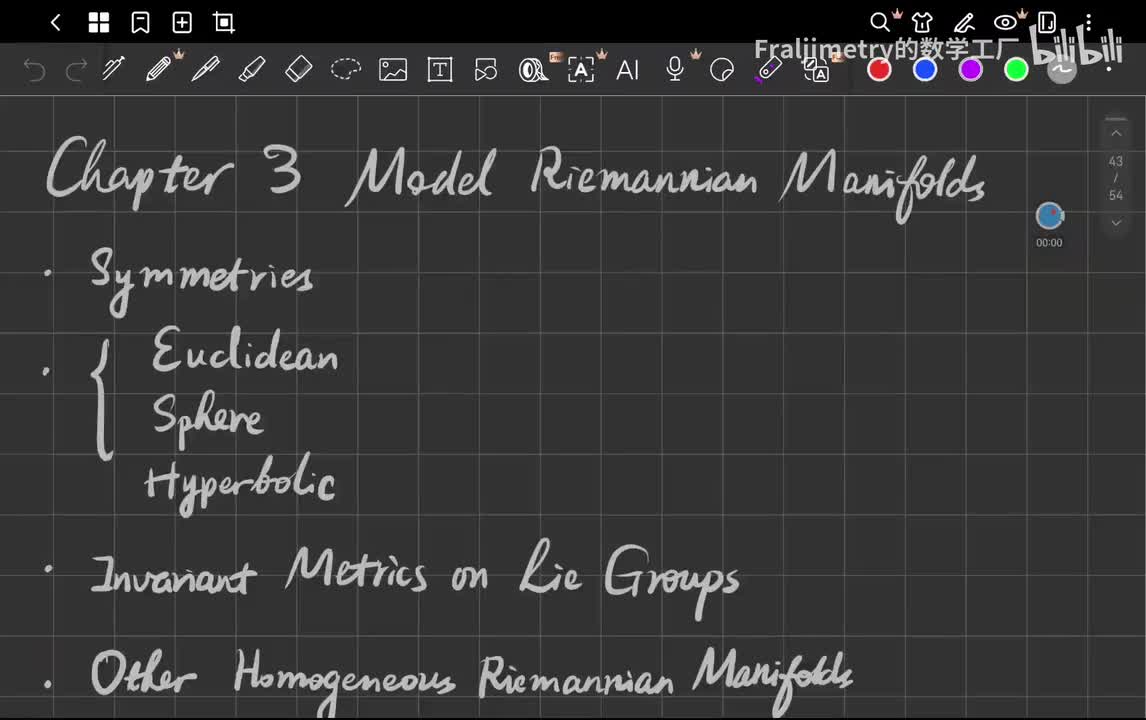Go to previous page with up chevron

click(1116, 133)
